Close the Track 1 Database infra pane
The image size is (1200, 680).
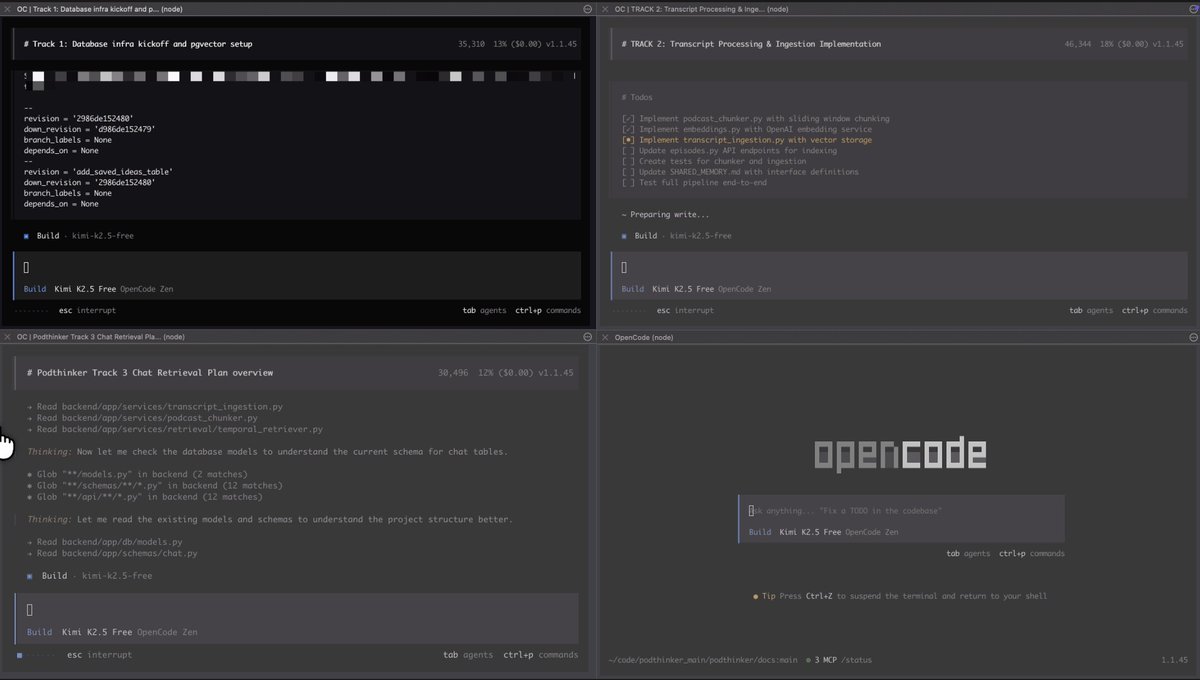(8, 8)
